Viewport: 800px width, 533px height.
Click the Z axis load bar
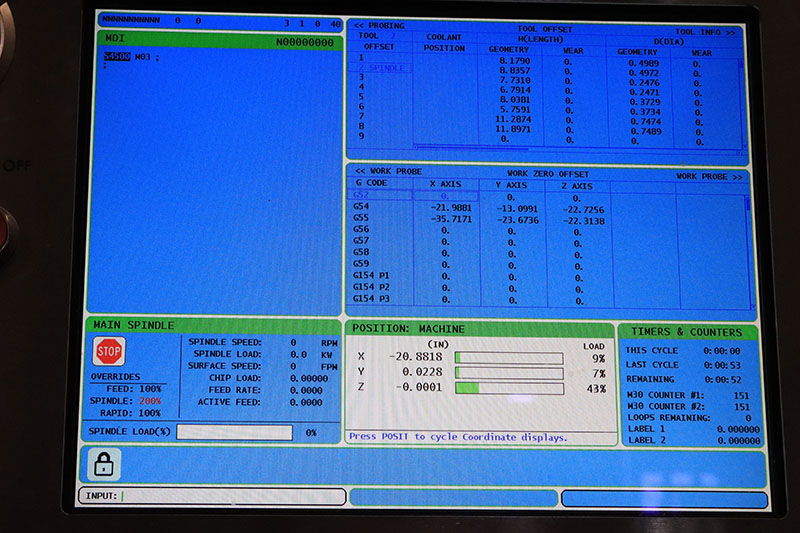coord(509,388)
